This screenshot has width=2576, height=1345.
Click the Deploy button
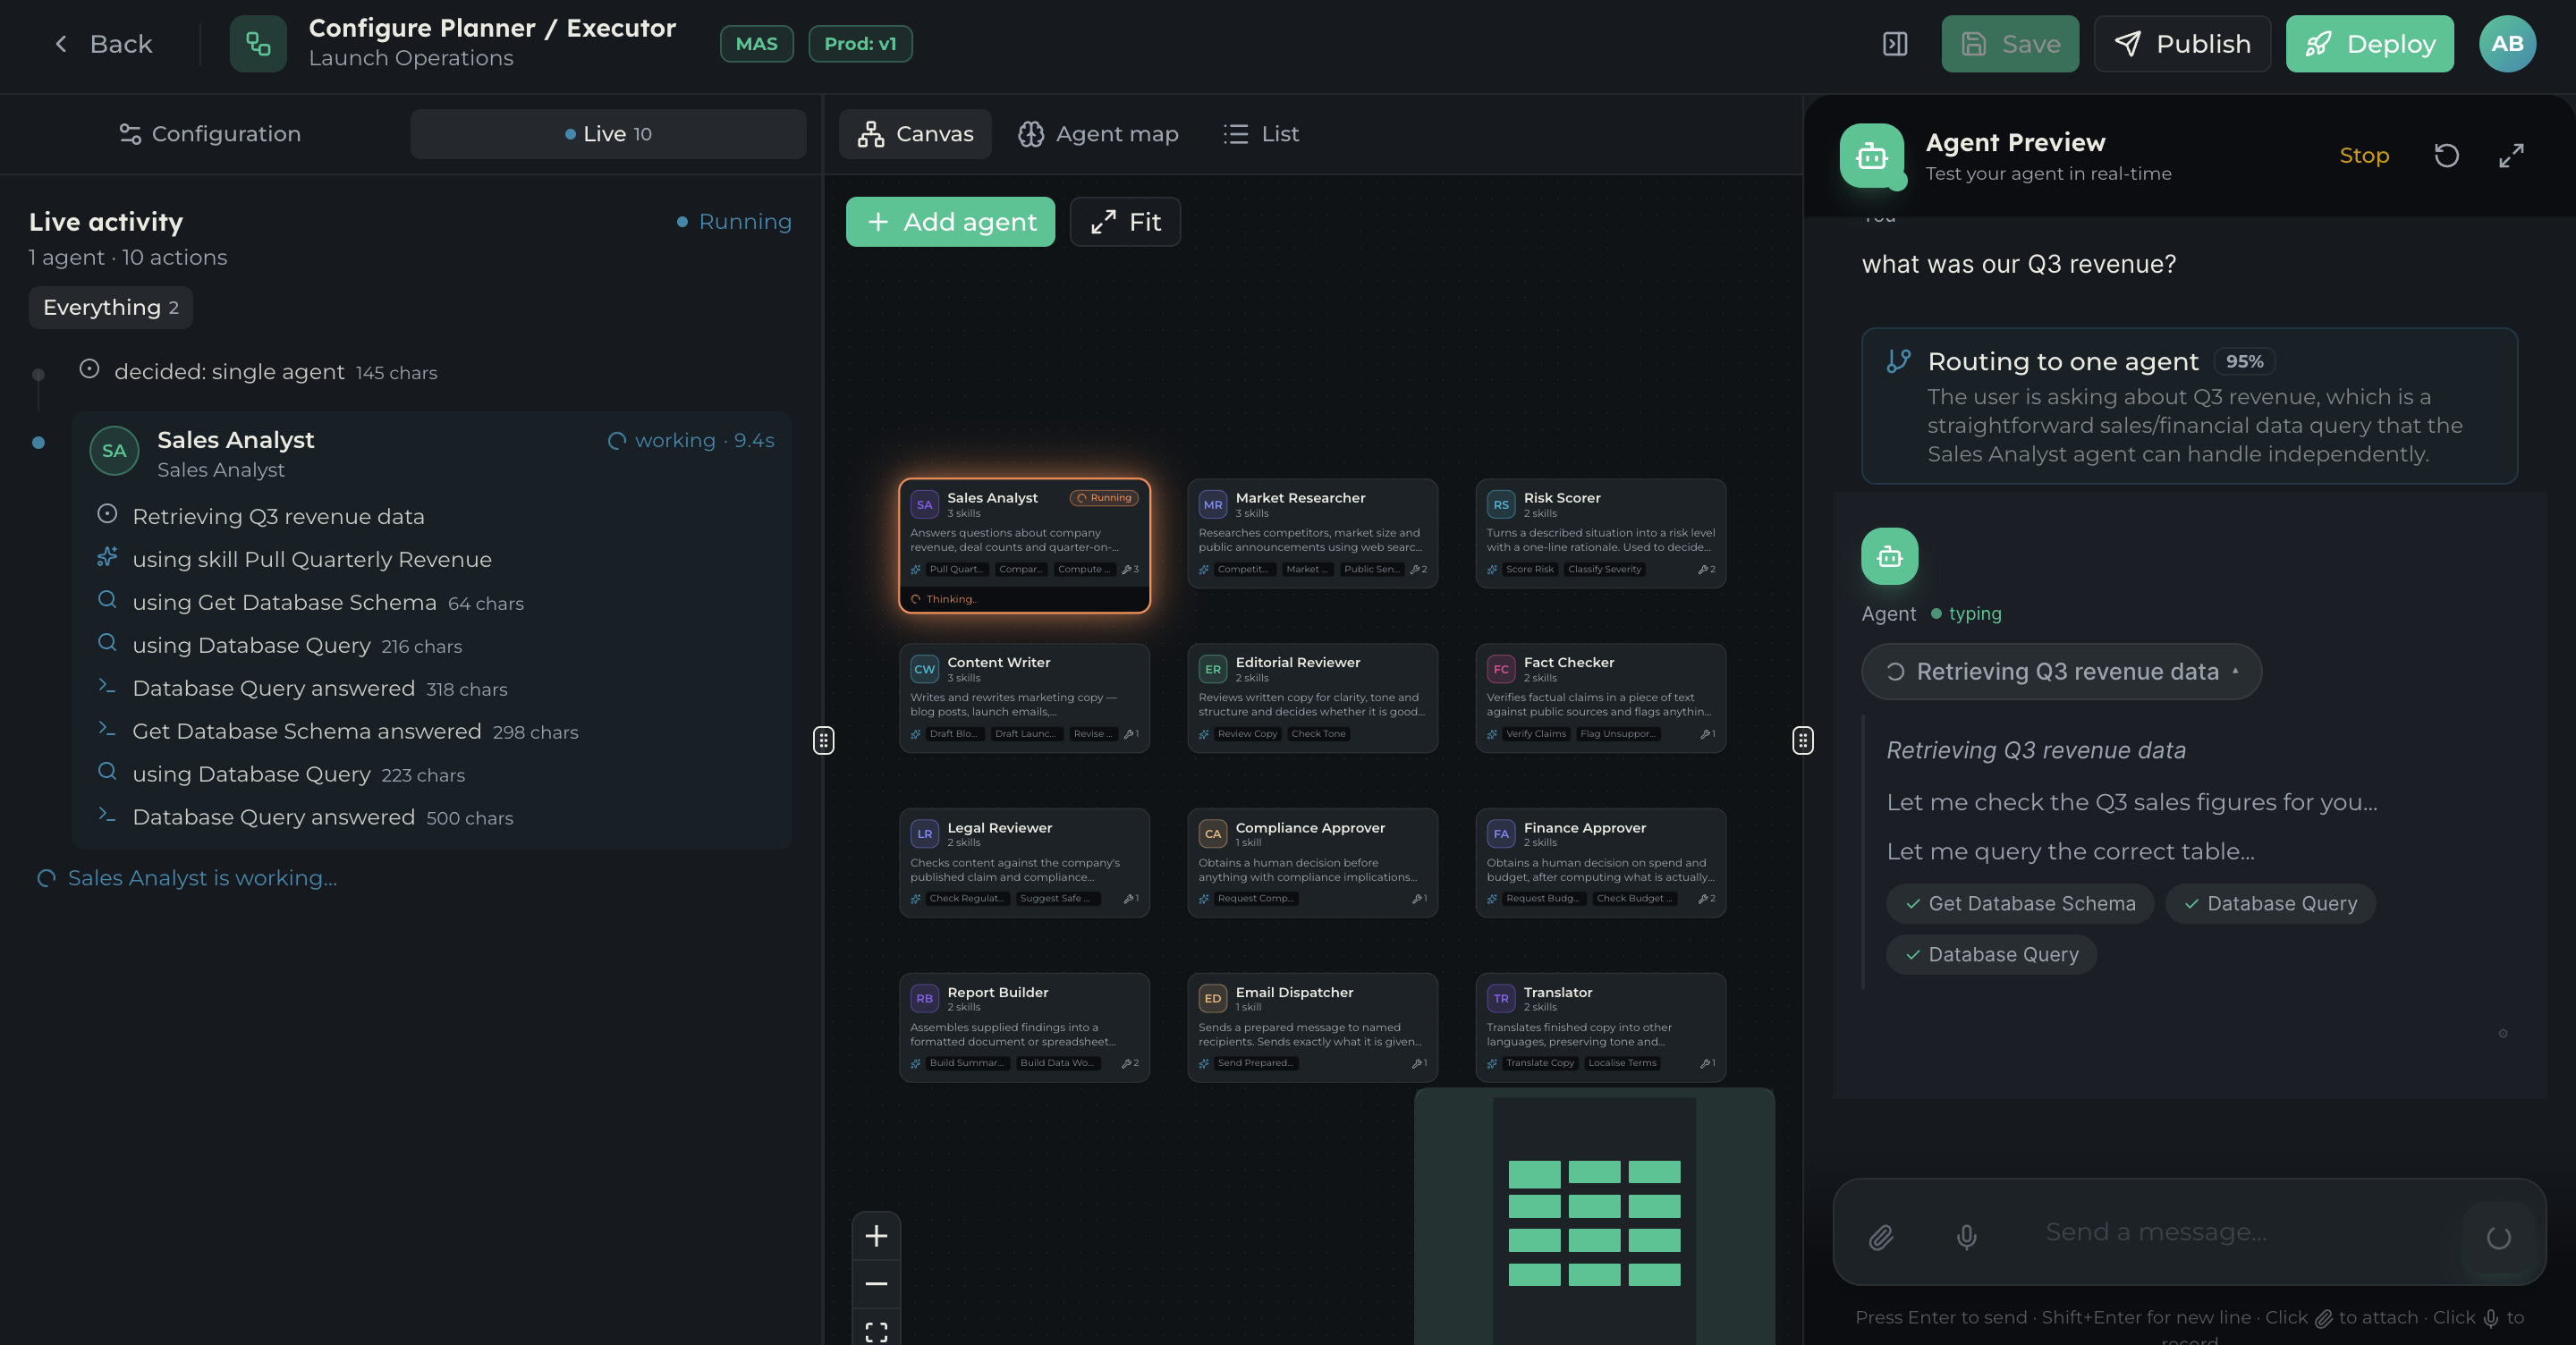click(2369, 44)
